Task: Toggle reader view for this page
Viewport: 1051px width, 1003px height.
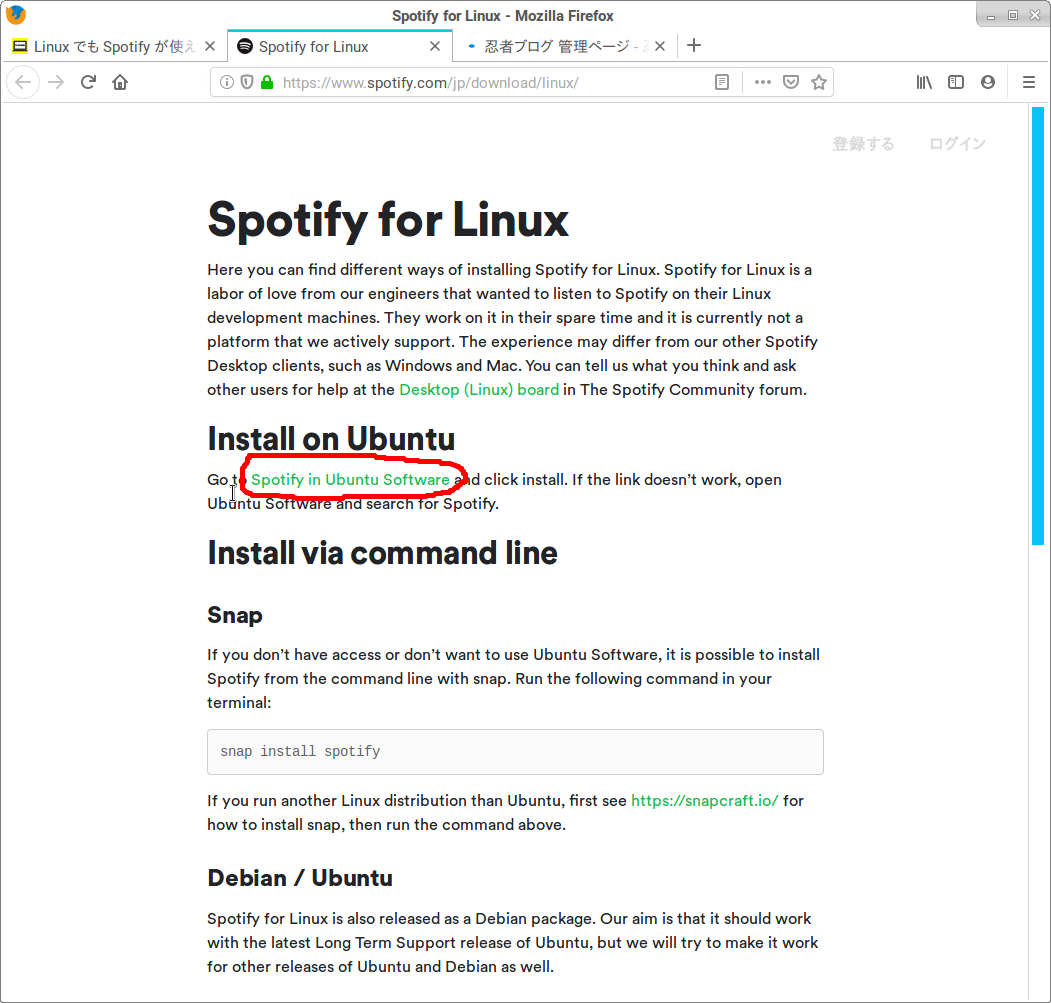Action: pyautogui.click(x=722, y=82)
